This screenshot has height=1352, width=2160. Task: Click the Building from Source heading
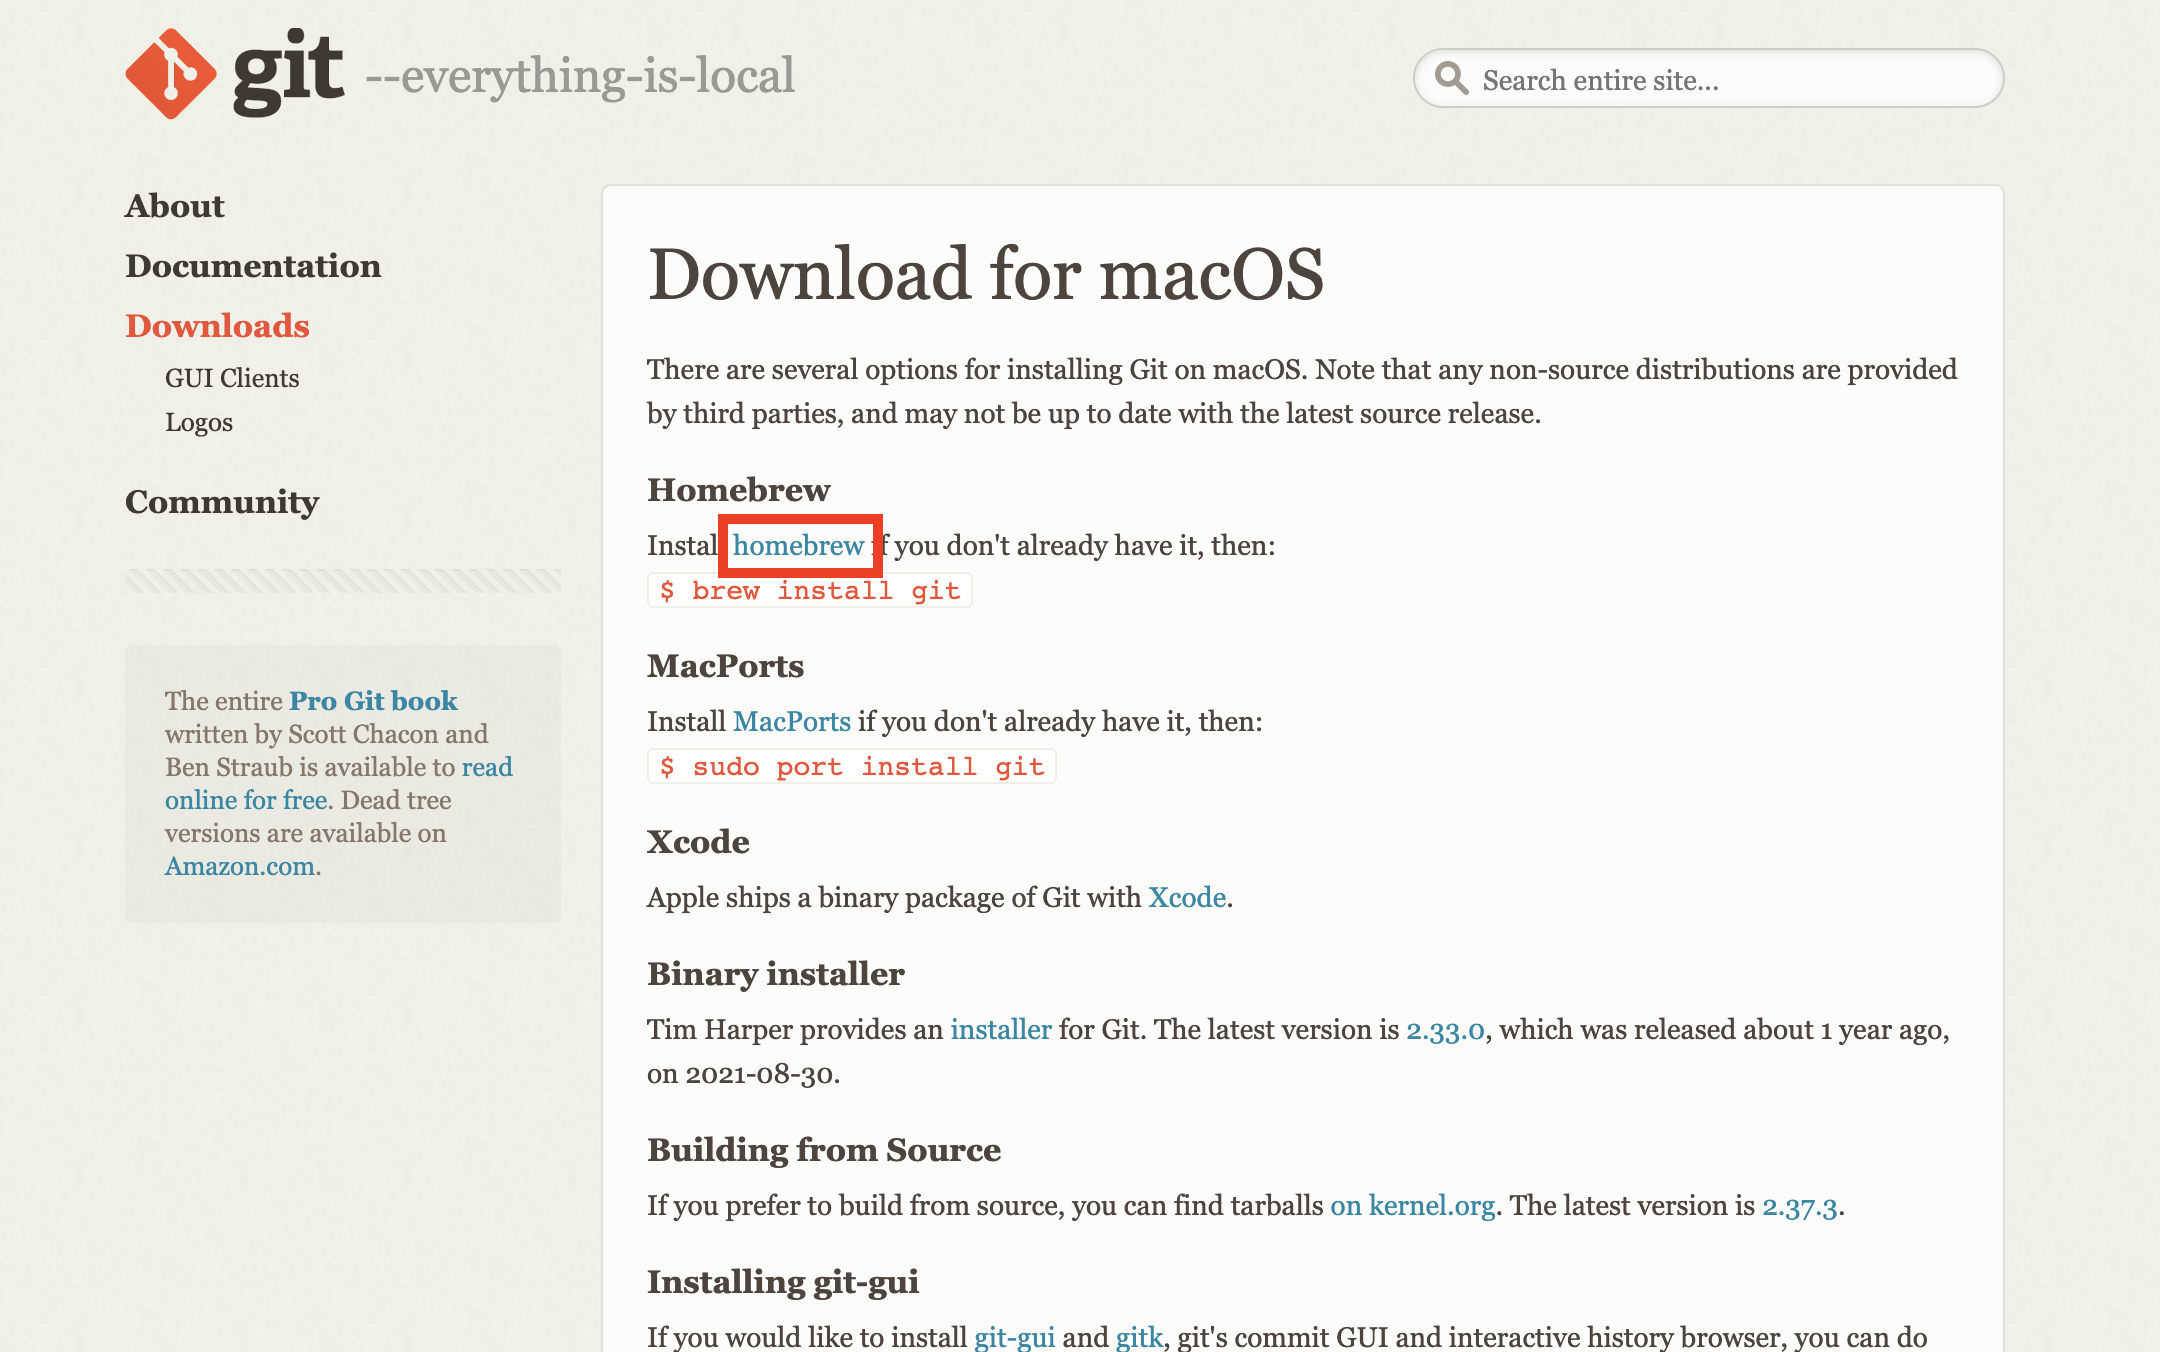824,1150
